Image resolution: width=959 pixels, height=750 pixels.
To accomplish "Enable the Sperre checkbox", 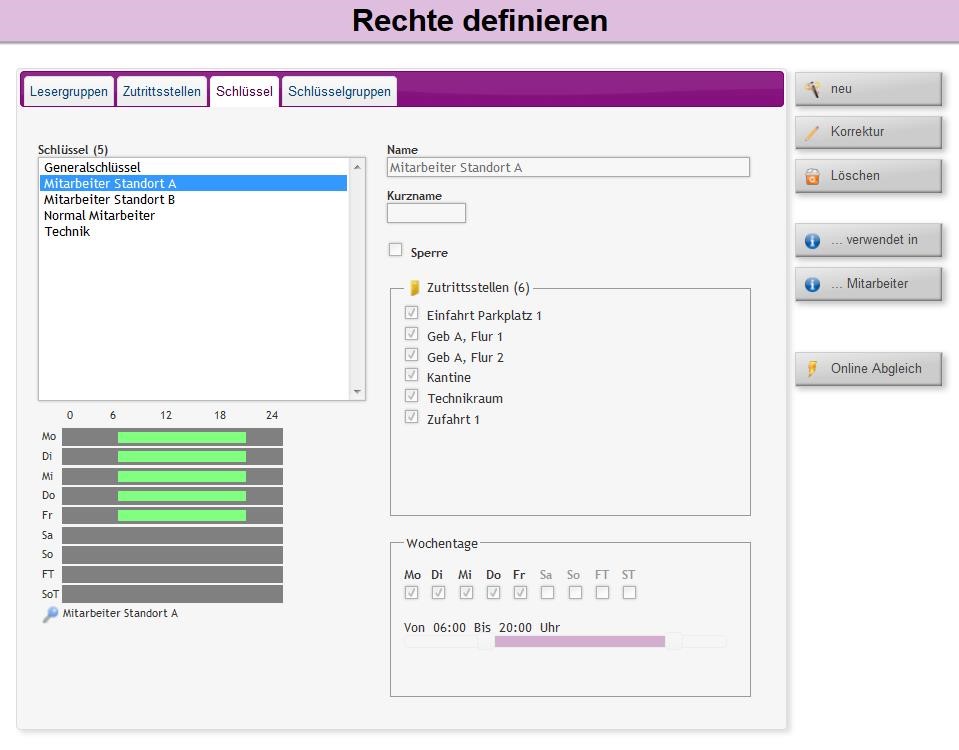I will tap(396, 250).
